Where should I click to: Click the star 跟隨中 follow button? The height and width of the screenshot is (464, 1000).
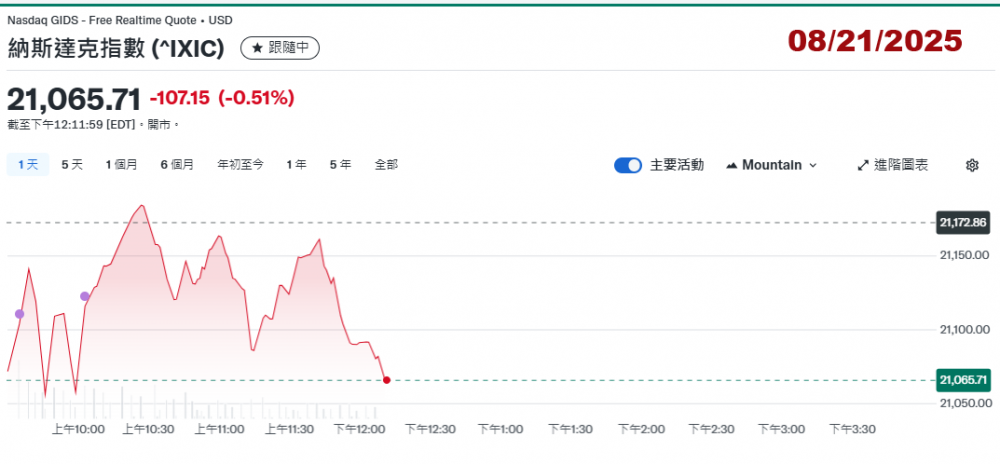280,48
